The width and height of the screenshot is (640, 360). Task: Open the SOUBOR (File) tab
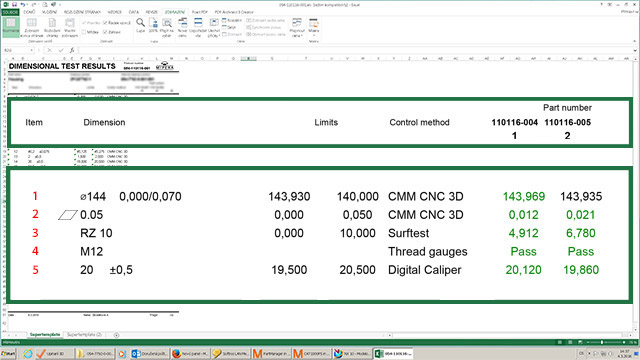tap(10, 12)
